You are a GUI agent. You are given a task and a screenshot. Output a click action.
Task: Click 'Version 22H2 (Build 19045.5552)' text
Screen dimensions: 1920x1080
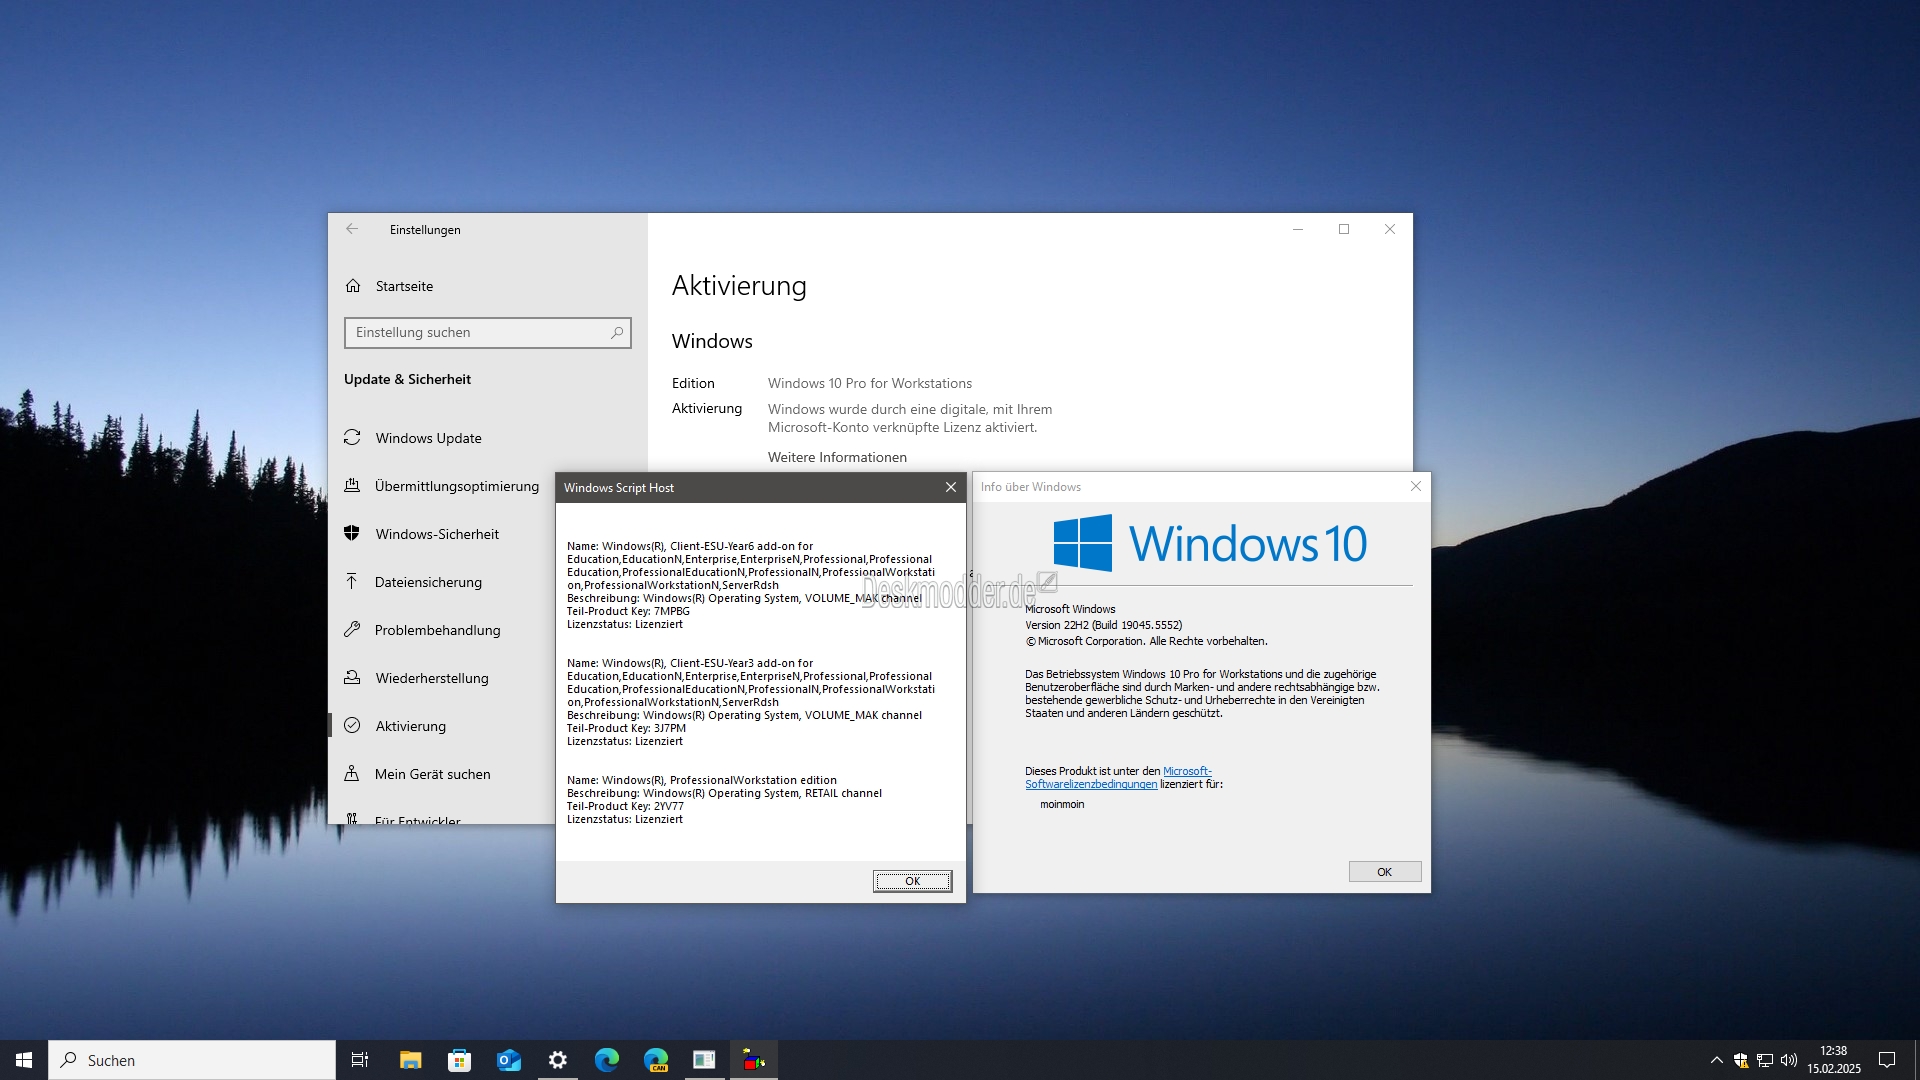tap(1103, 625)
